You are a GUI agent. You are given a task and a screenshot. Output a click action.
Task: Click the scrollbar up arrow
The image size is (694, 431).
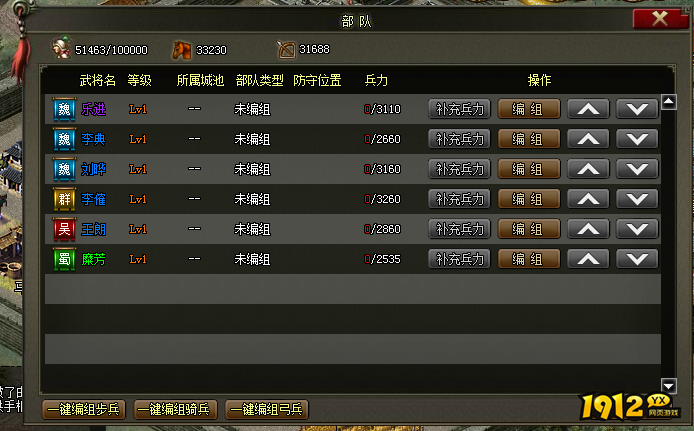pyautogui.click(x=668, y=102)
